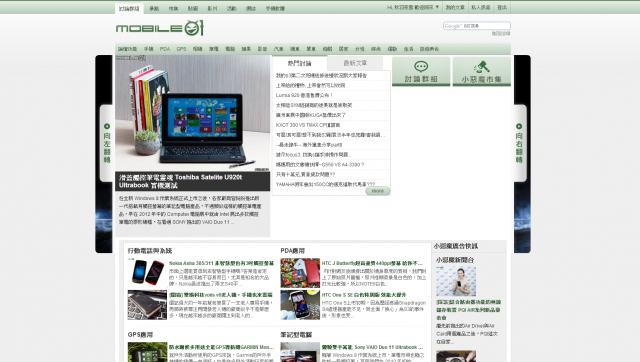Open 機車 category in green nav bar

coord(295,49)
